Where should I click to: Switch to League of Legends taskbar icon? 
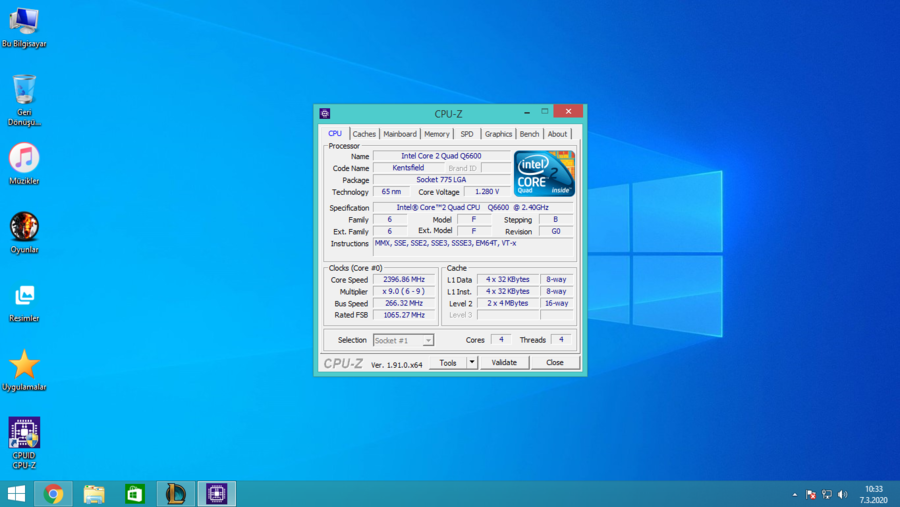(176, 494)
